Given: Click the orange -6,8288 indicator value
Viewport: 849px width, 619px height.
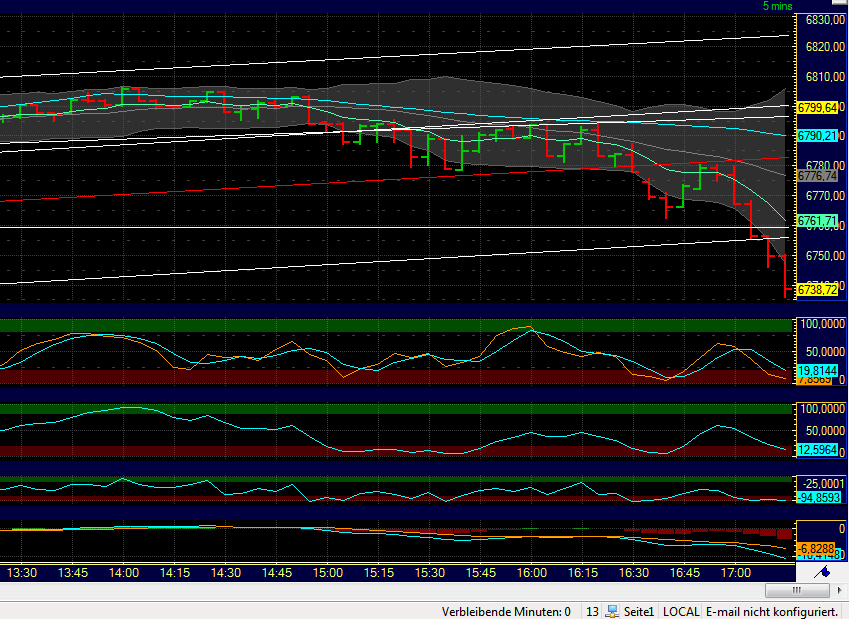Looking at the screenshot, I should coord(814,549).
